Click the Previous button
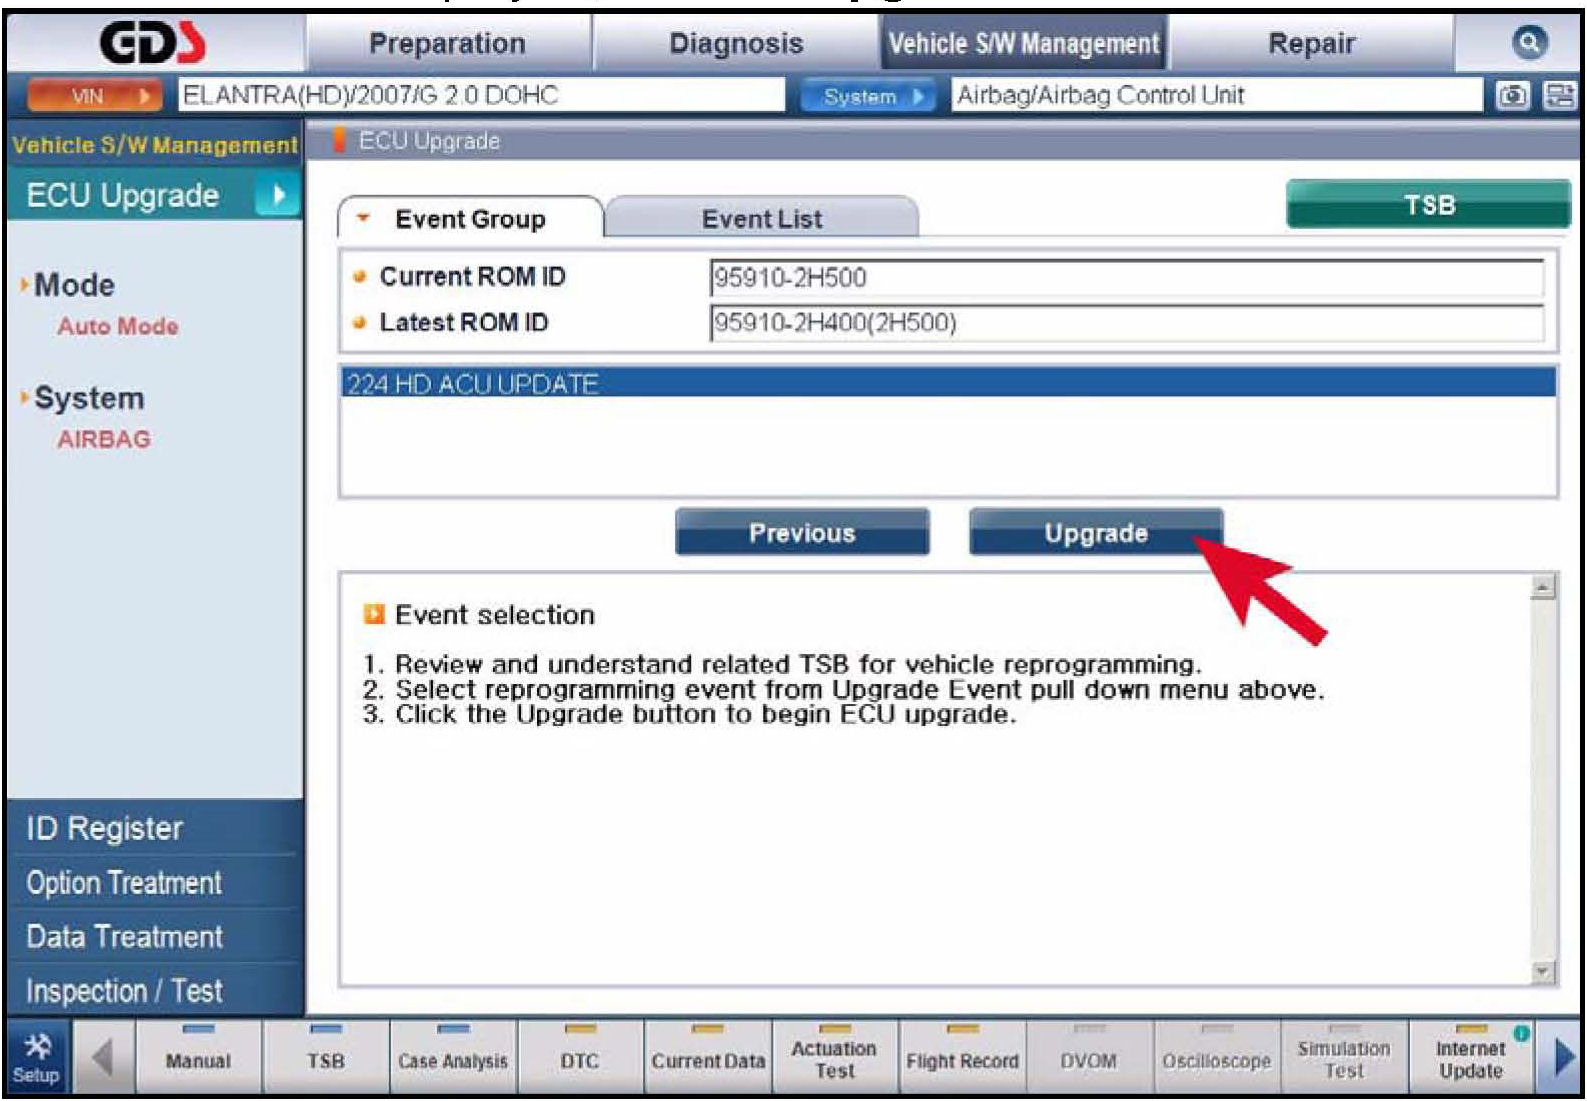 pyautogui.click(x=802, y=532)
